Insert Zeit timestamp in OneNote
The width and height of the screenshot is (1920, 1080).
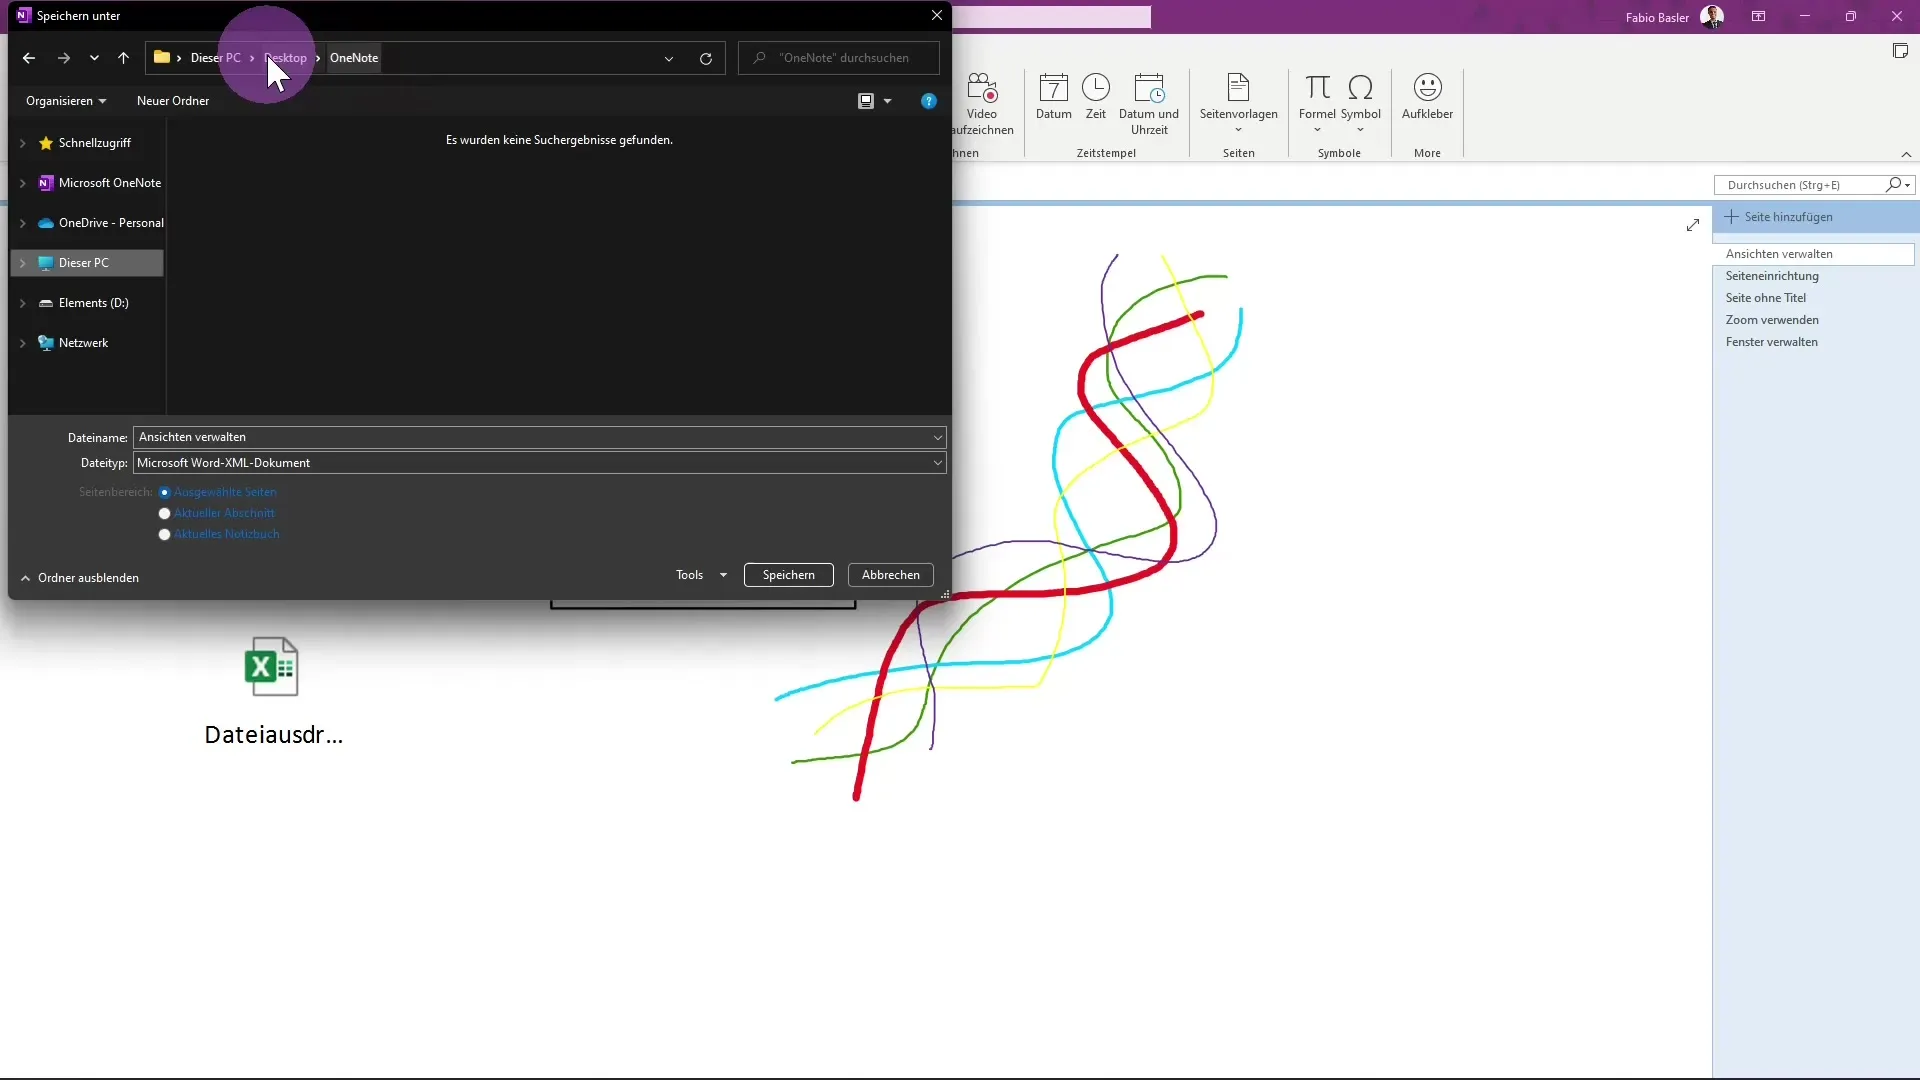coord(1096,97)
